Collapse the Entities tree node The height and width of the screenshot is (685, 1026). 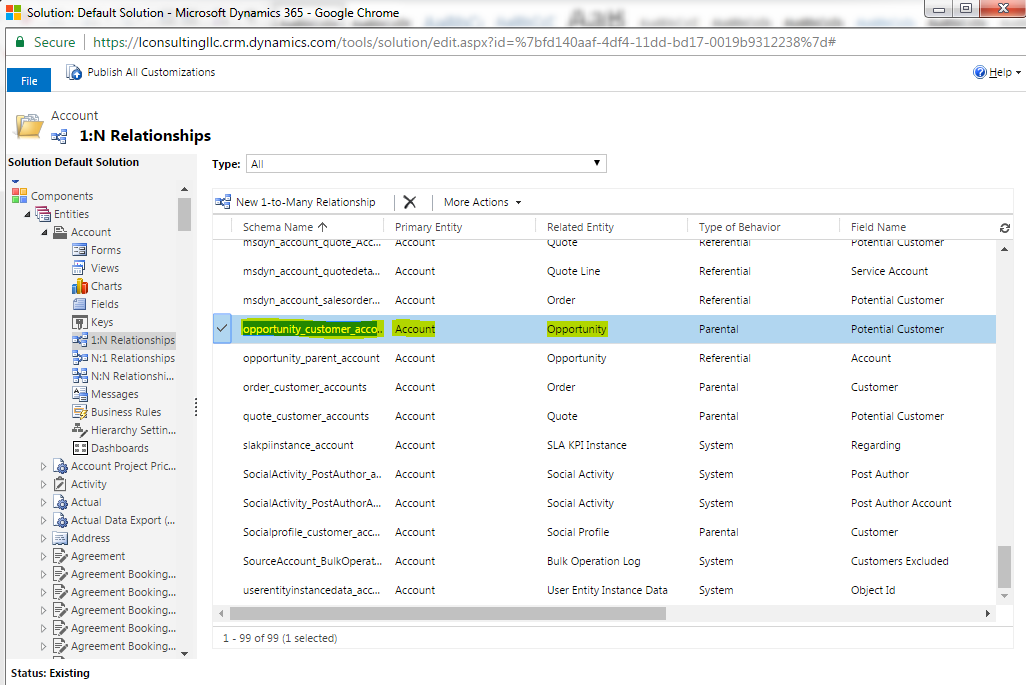tap(28, 213)
